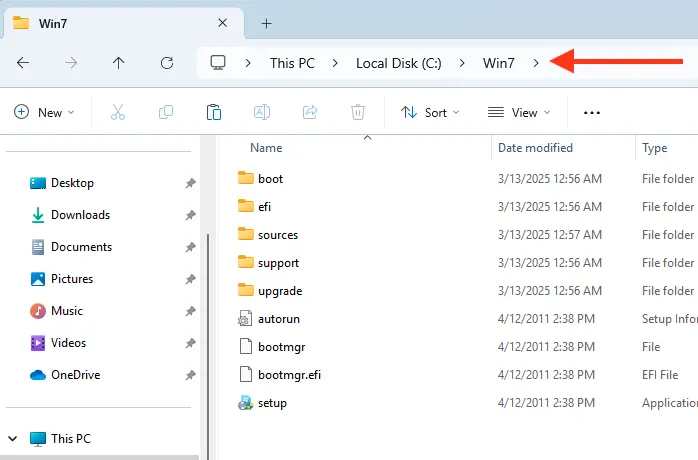Click the Cut scissors icon
Viewport: 698px width, 460px height.
[118, 113]
